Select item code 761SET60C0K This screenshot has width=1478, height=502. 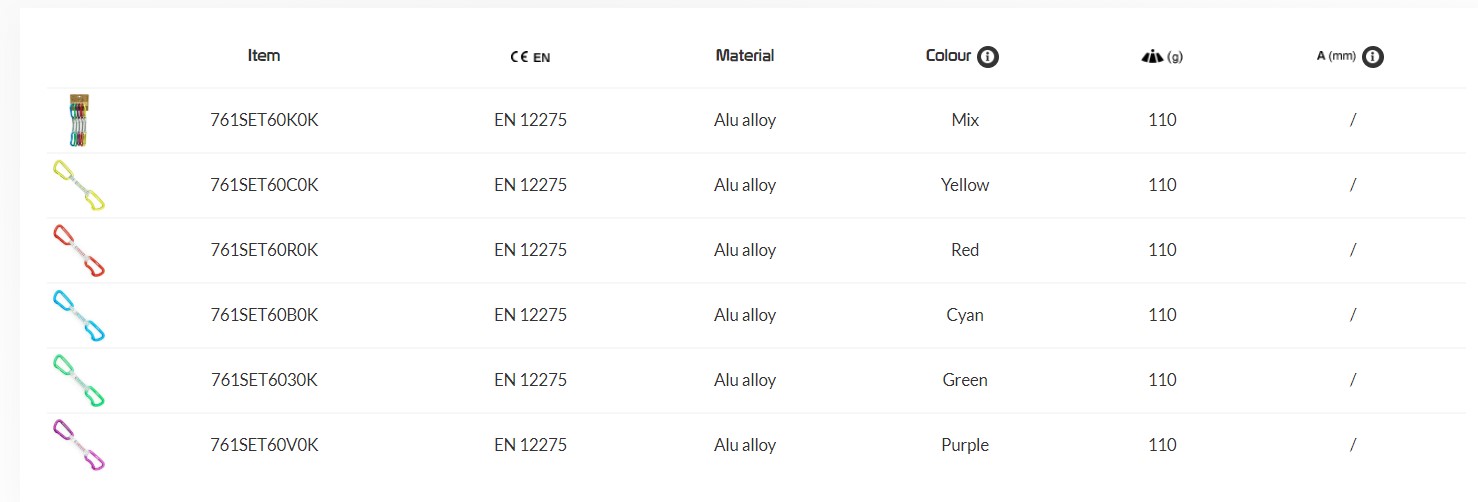(x=264, y=185)
